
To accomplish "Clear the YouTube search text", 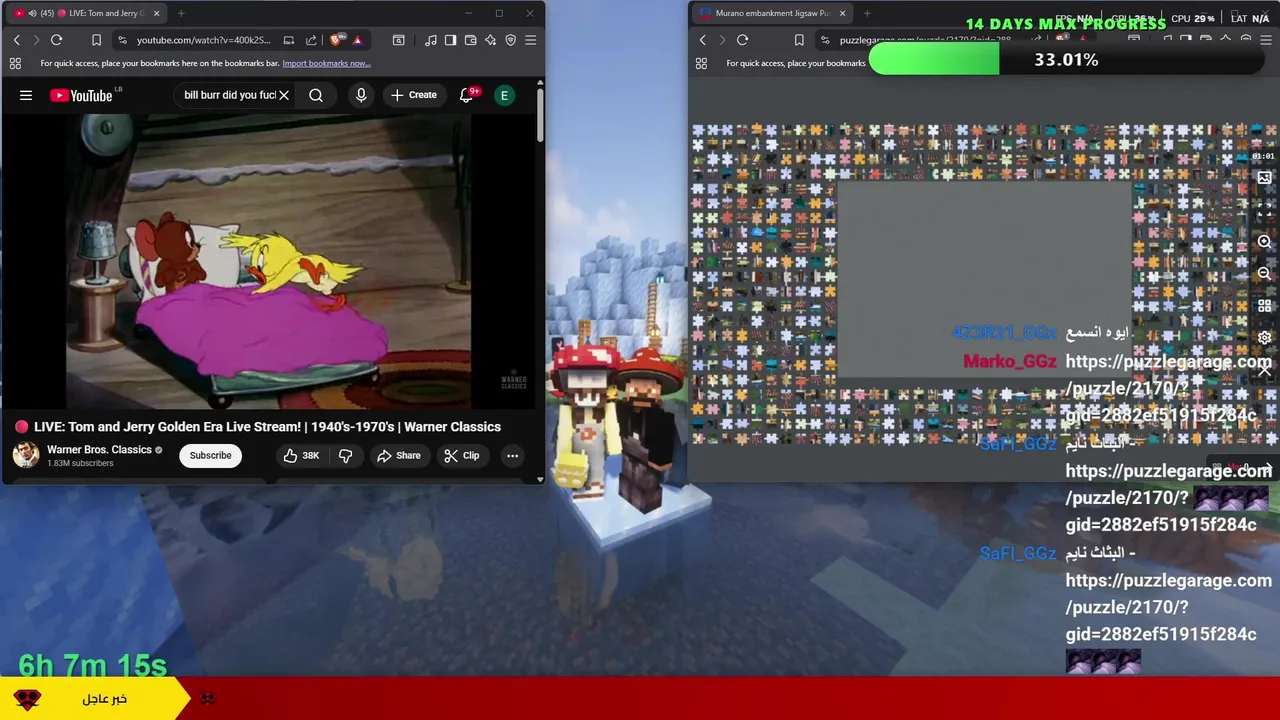I will (284, 95).
